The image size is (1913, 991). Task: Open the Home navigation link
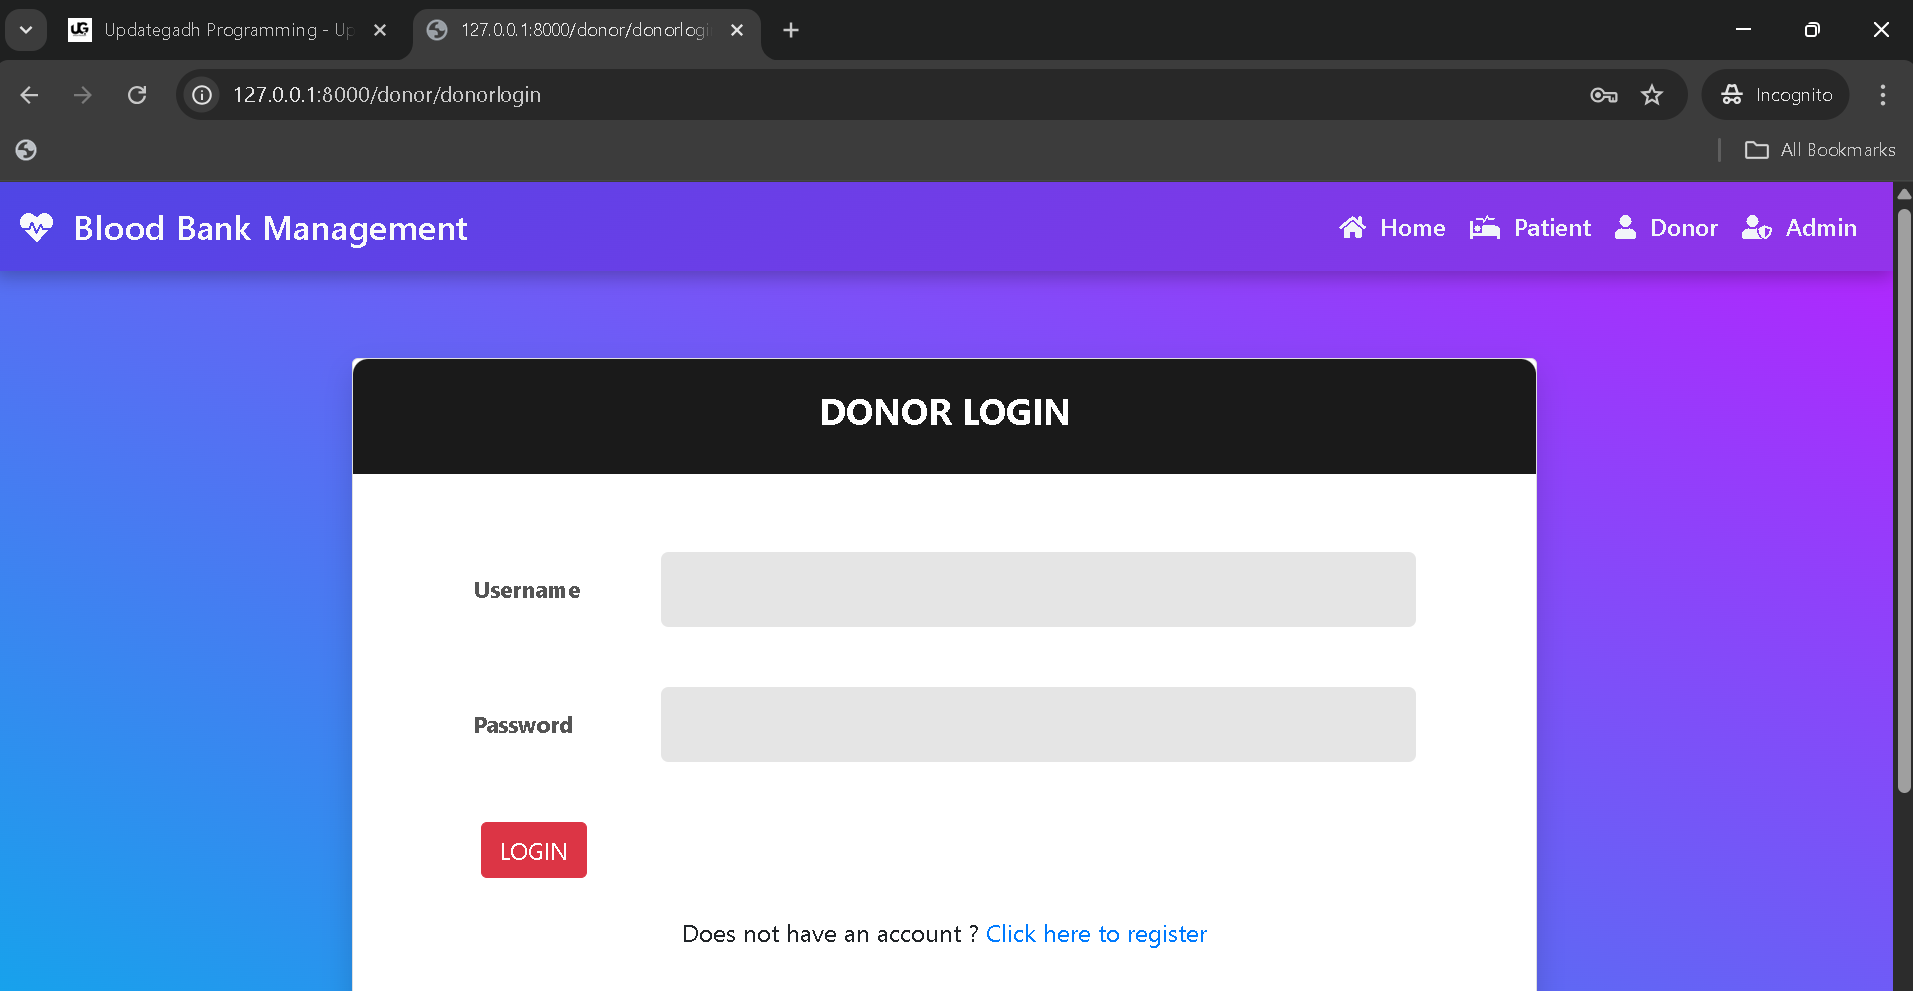click(x=1392, y=228)
